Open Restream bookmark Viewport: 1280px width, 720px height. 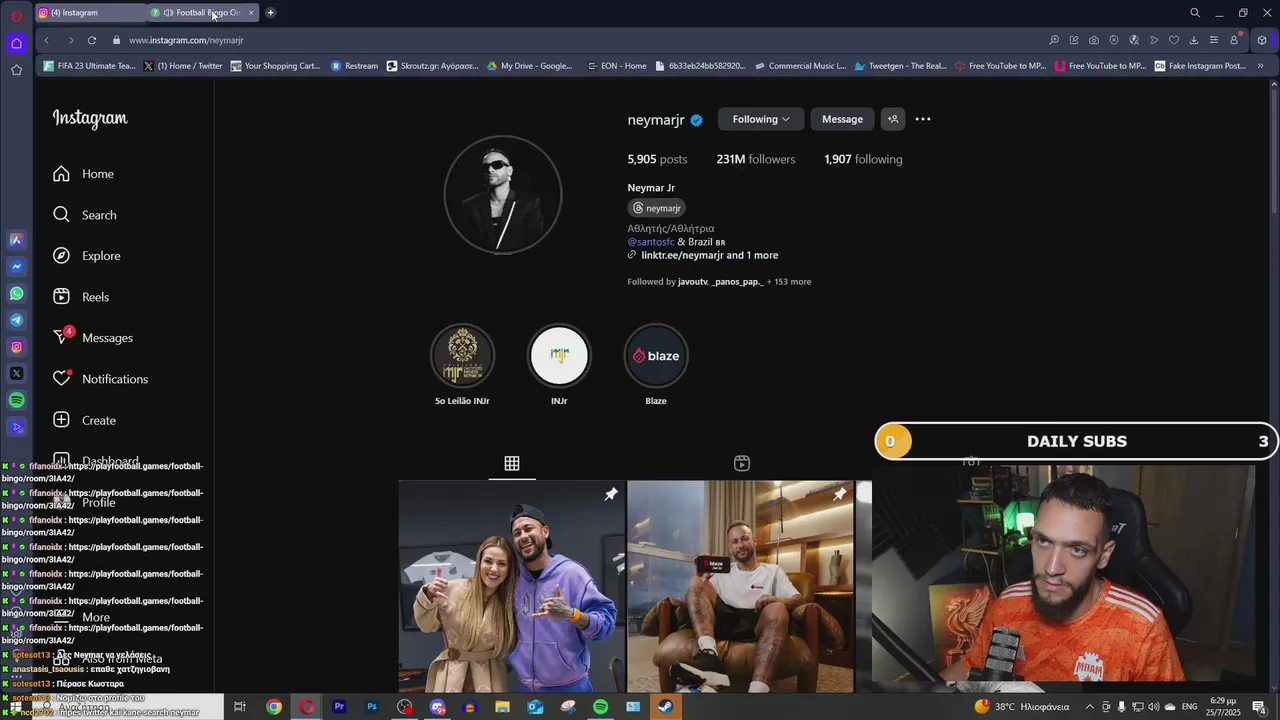(x=354, y=66)
